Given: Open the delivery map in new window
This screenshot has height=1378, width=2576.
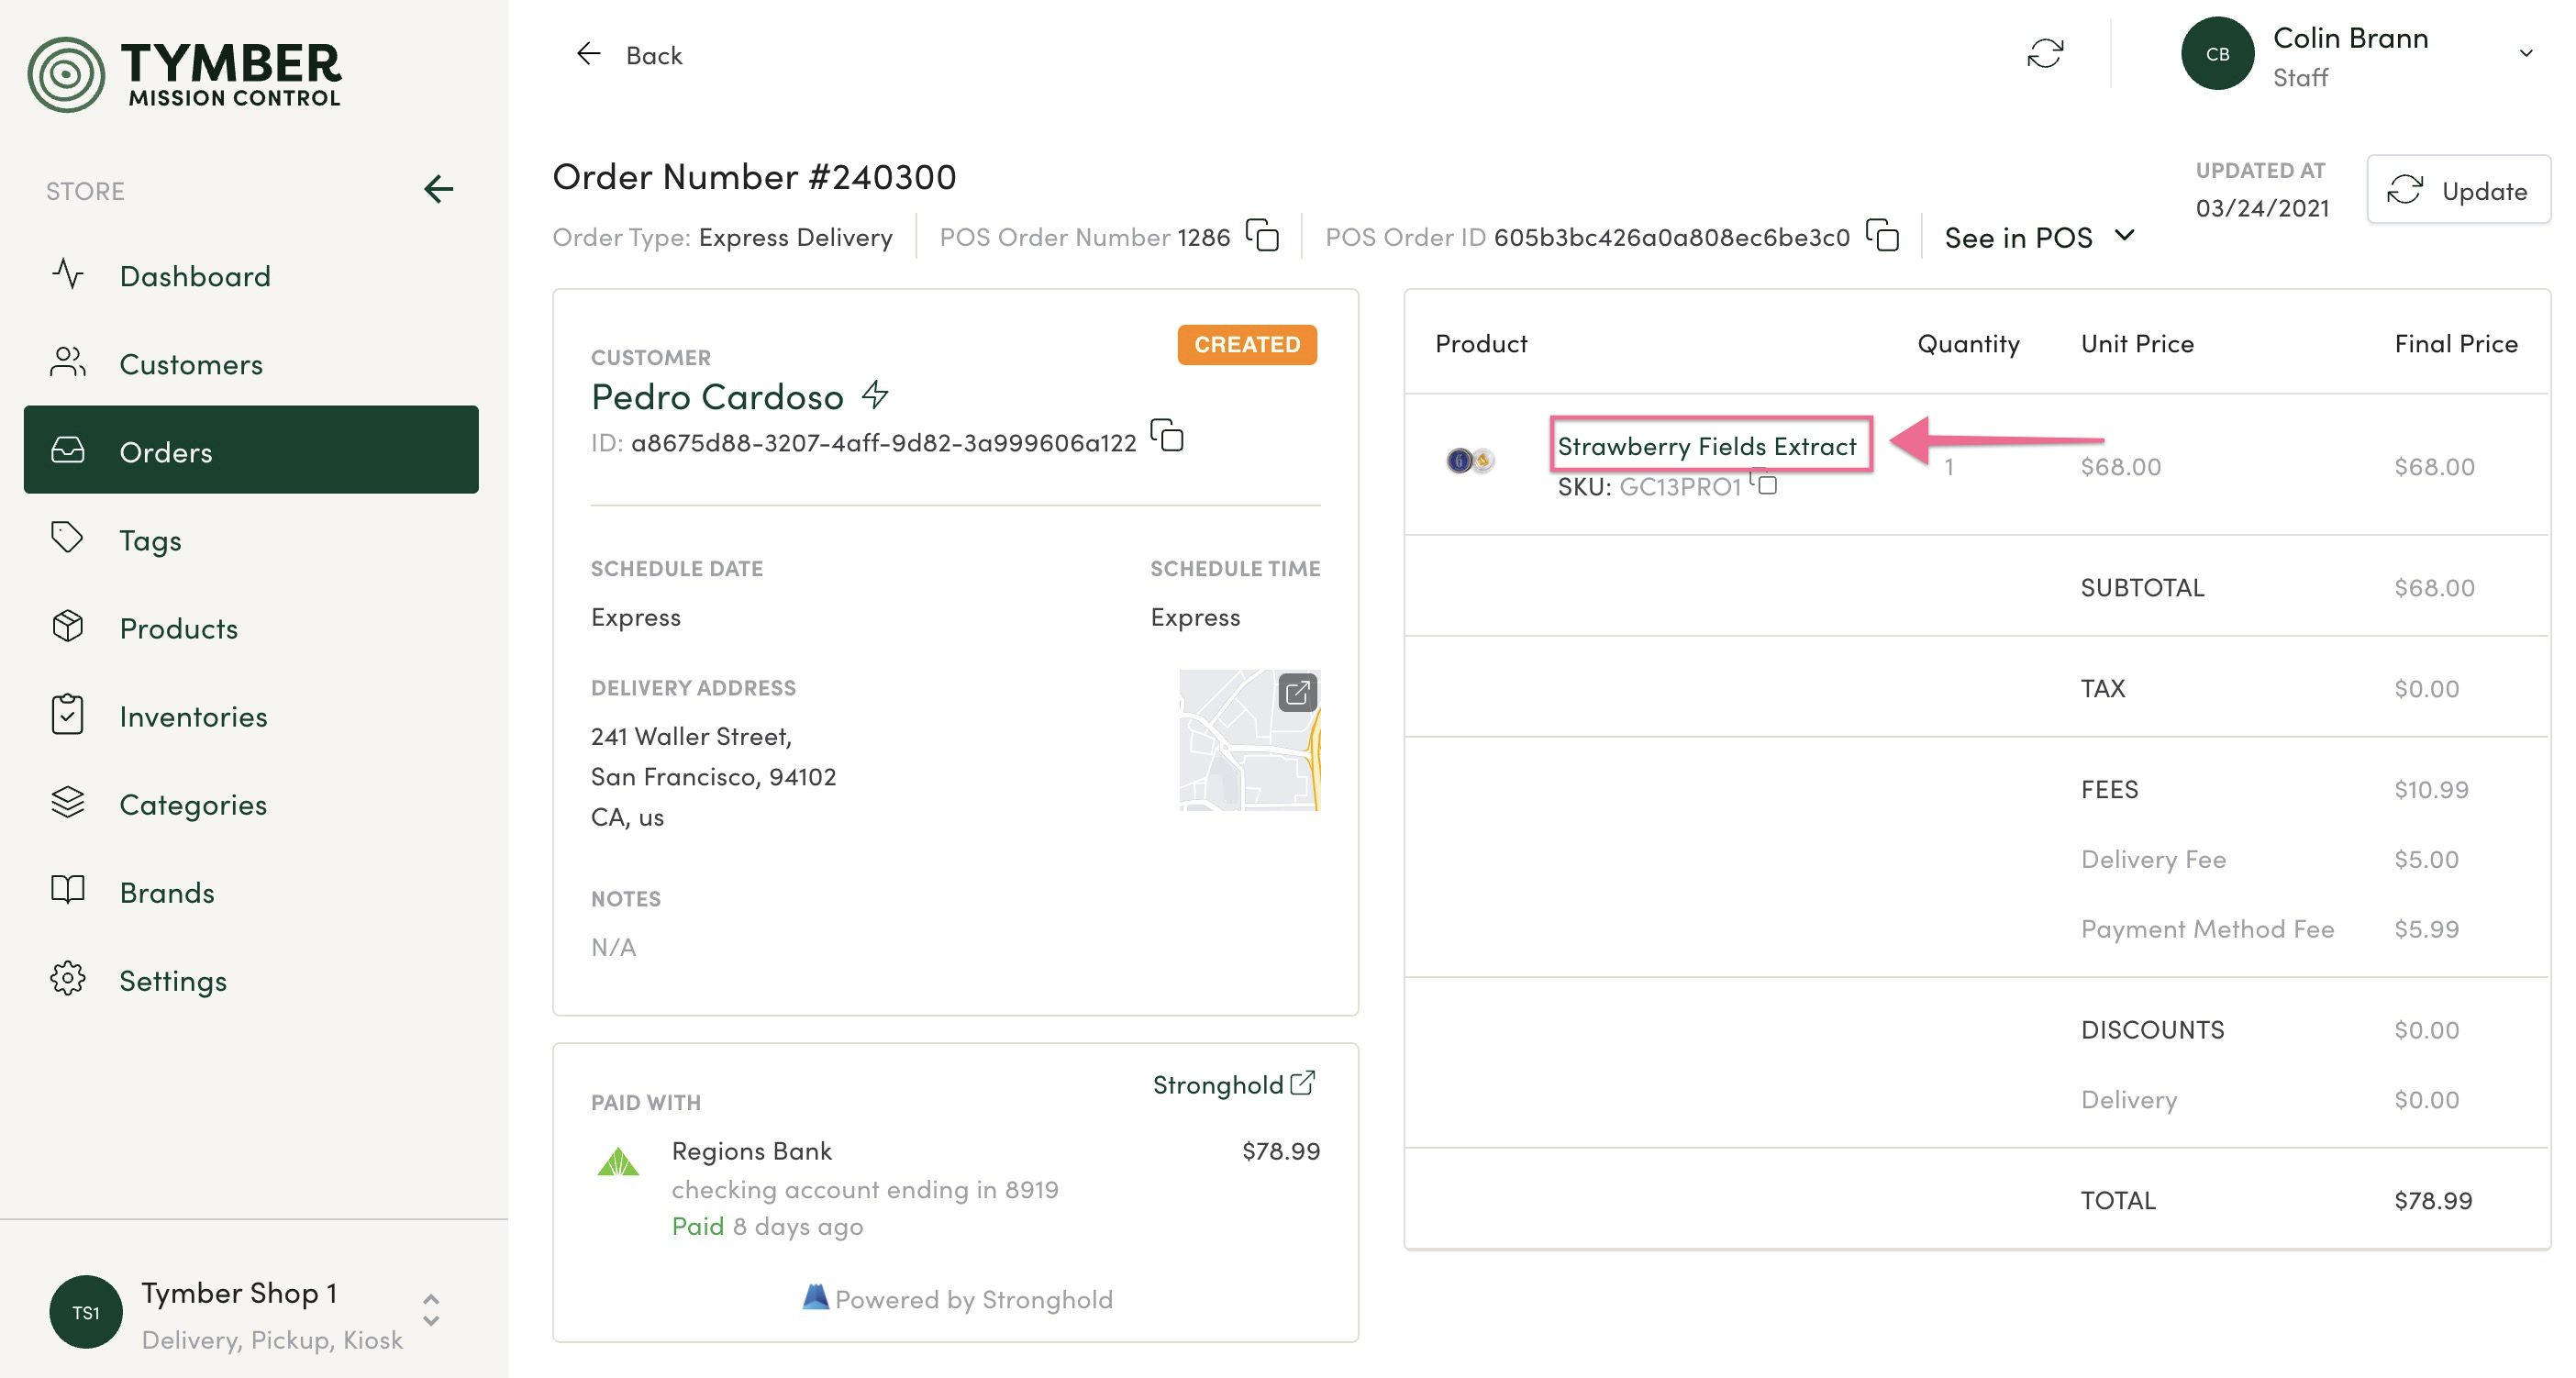Looking at the screenshot, I should click(1297, 692).
